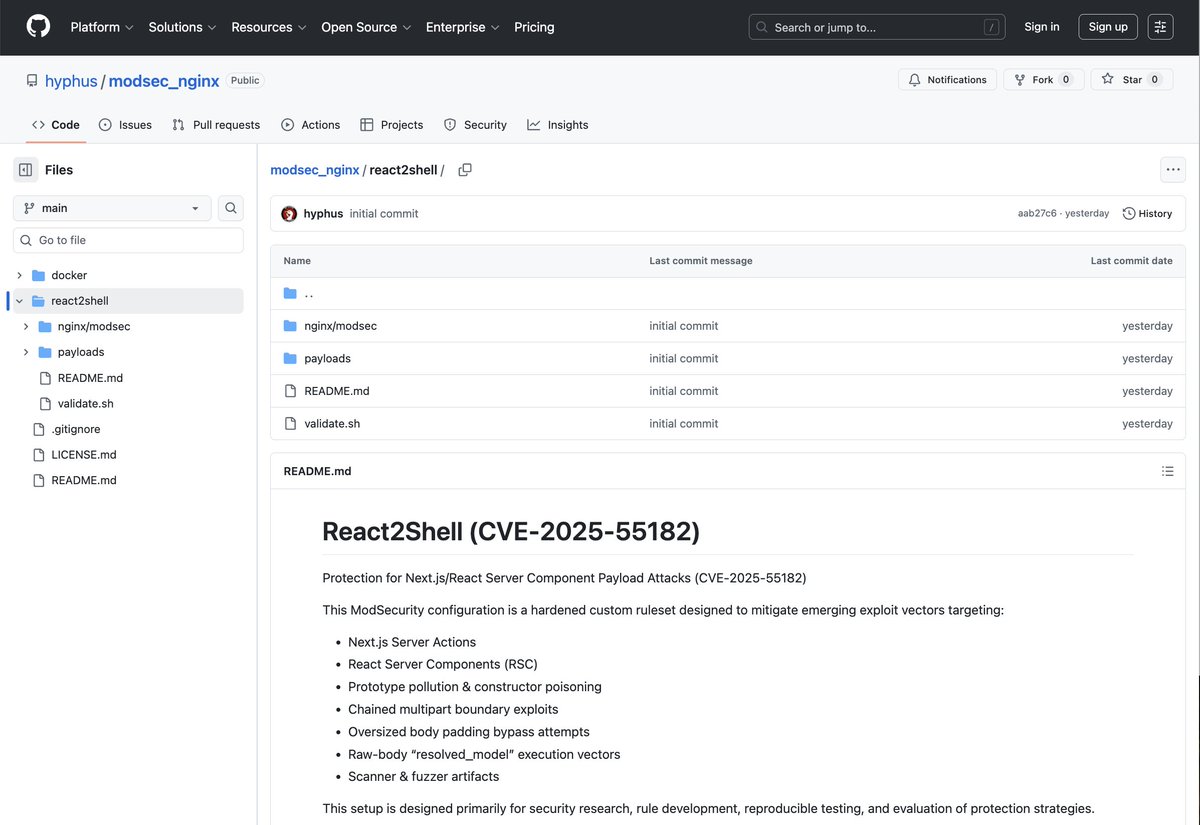The height and width of the screenshot is (825, 1200).
Task: Switch to the Actions tab
Action: tap(310, 124)
